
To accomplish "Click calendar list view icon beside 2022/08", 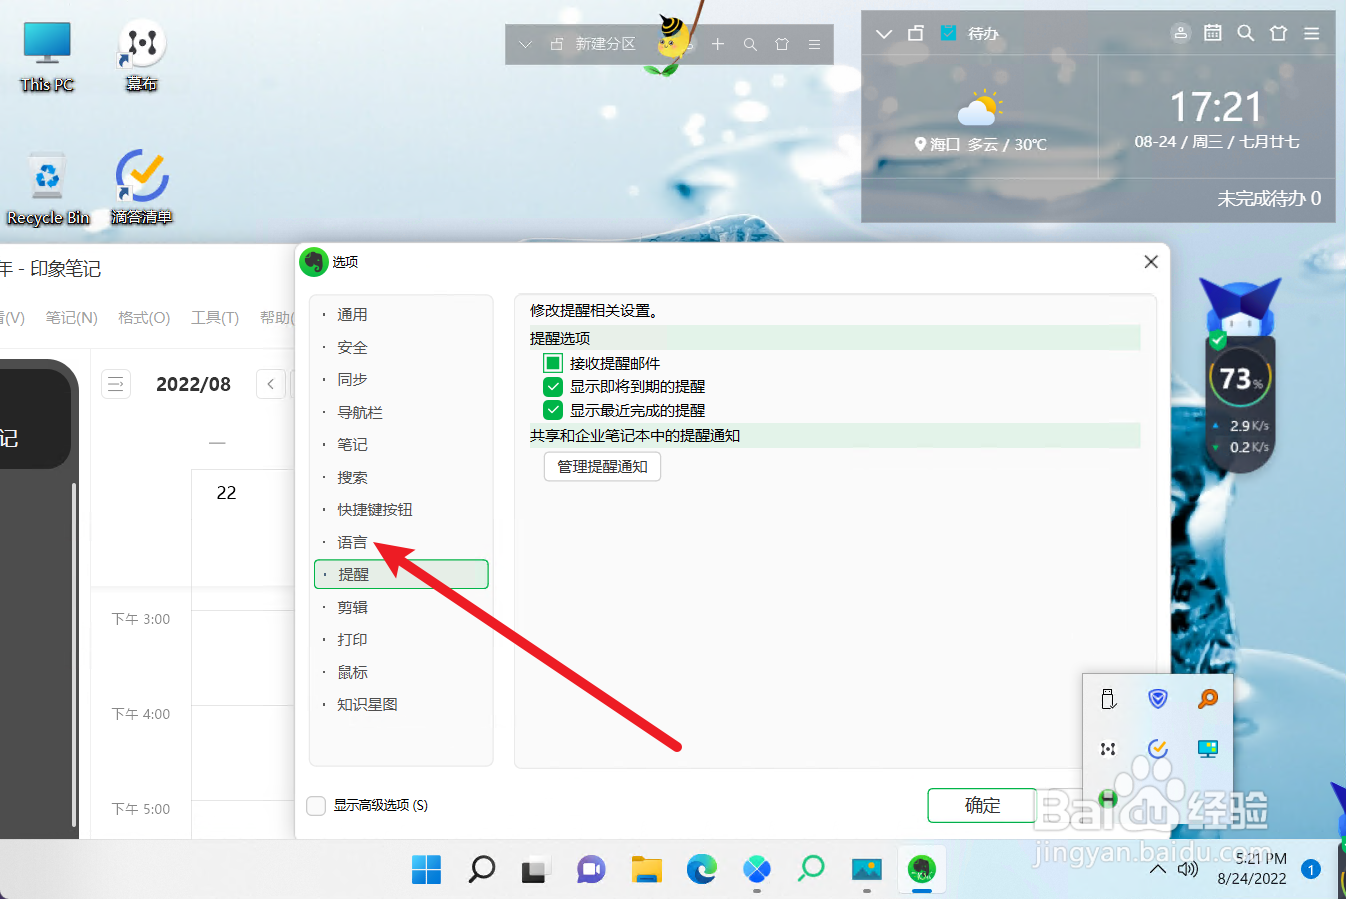I will click(116, 384).
